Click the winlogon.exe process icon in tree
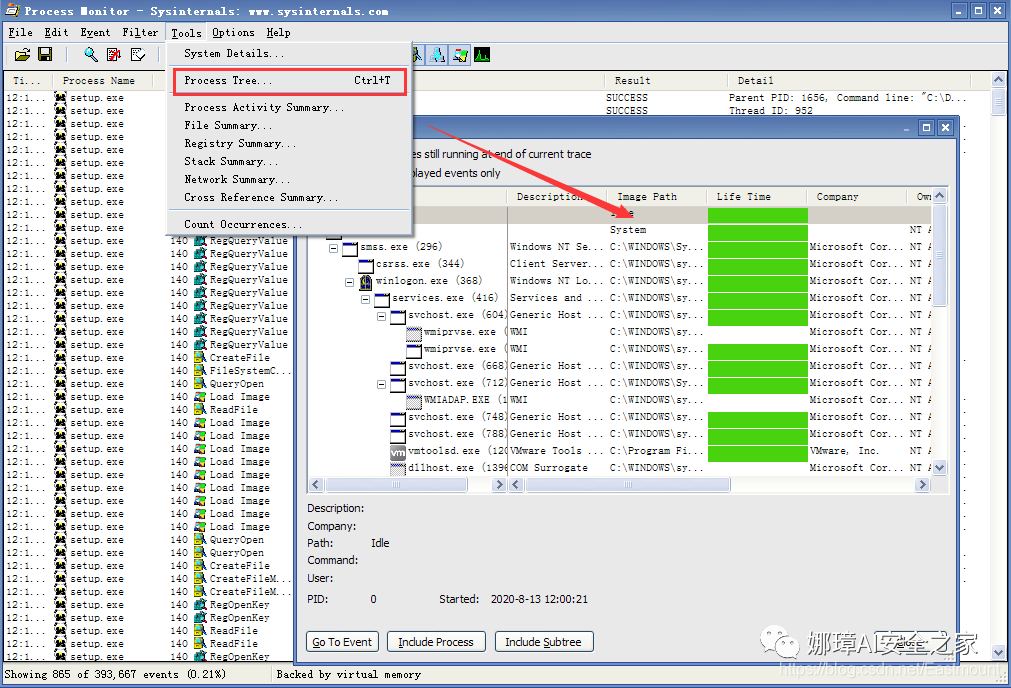The width and height of the screenshot is (1011, 688). point(366,281)
